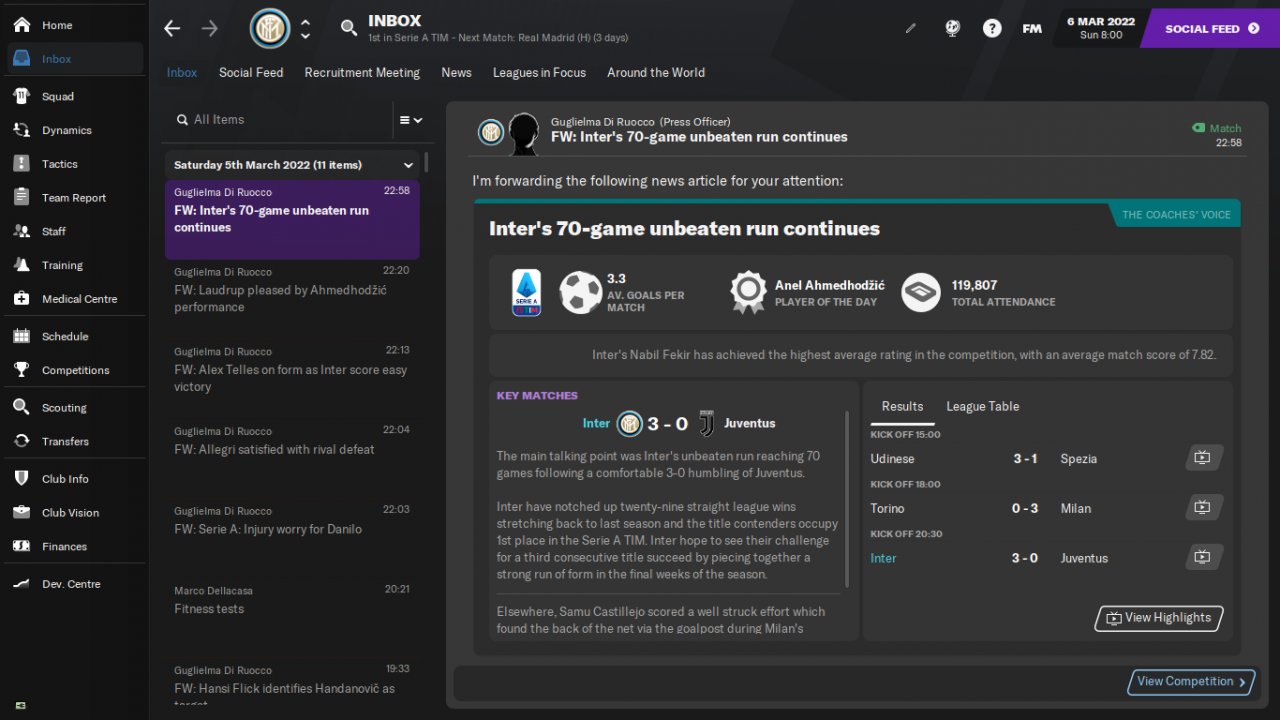Open message 'Hansi Flick identifies Handanovič'
This screenshot has height=720, width=1280.
[292, 682]
